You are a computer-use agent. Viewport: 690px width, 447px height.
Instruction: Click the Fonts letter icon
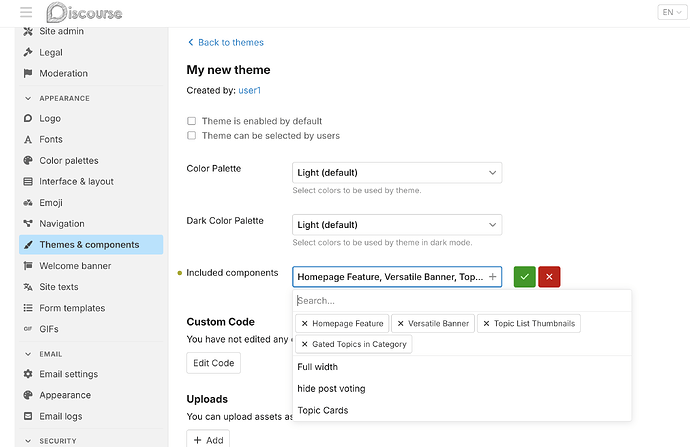28,139
